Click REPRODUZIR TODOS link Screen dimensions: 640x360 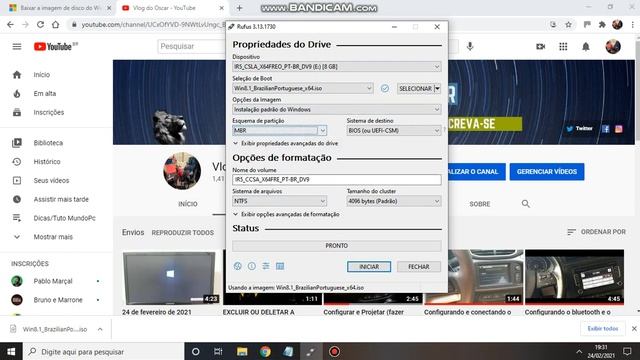pyautogui.click(x=182, y=233)
